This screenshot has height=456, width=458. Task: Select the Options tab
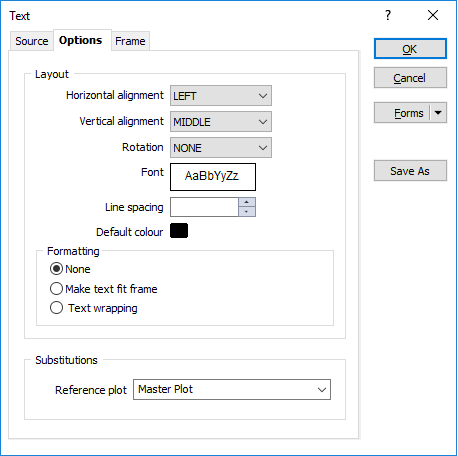click(81, 40)
